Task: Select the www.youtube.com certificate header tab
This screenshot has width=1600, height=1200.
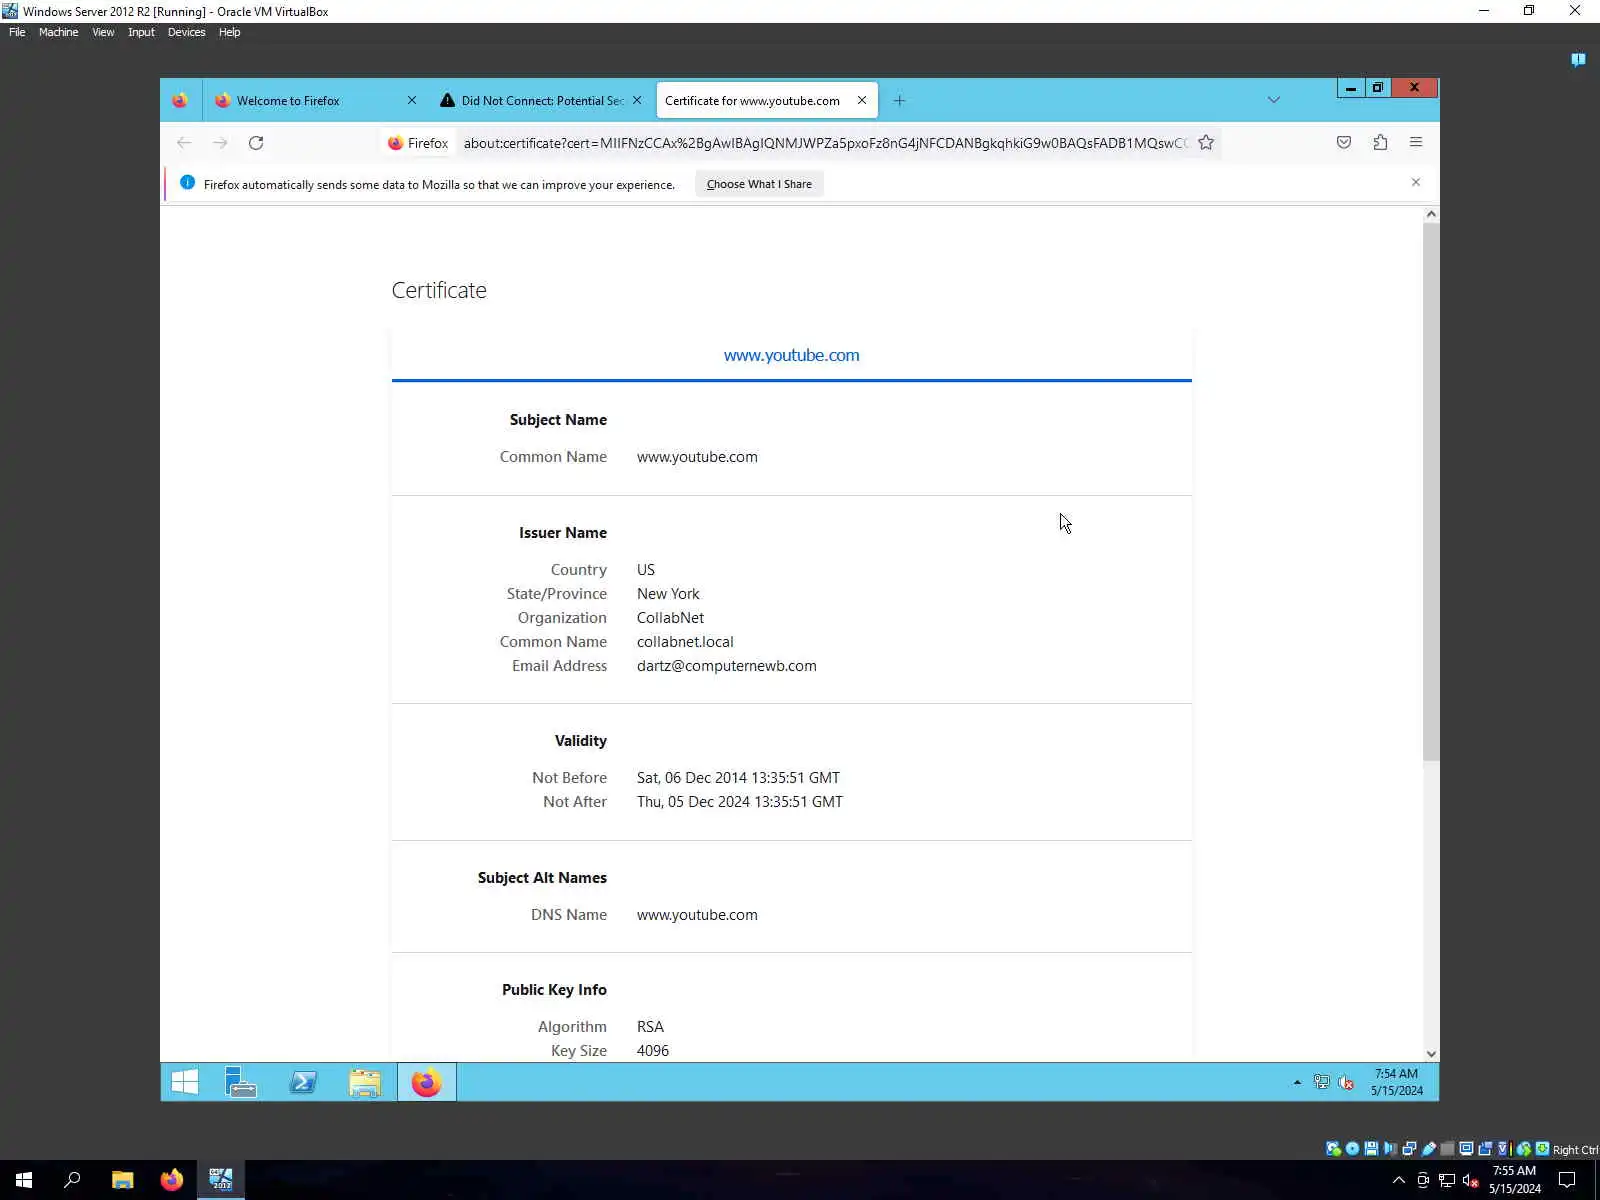Action: tap(791, 355)
